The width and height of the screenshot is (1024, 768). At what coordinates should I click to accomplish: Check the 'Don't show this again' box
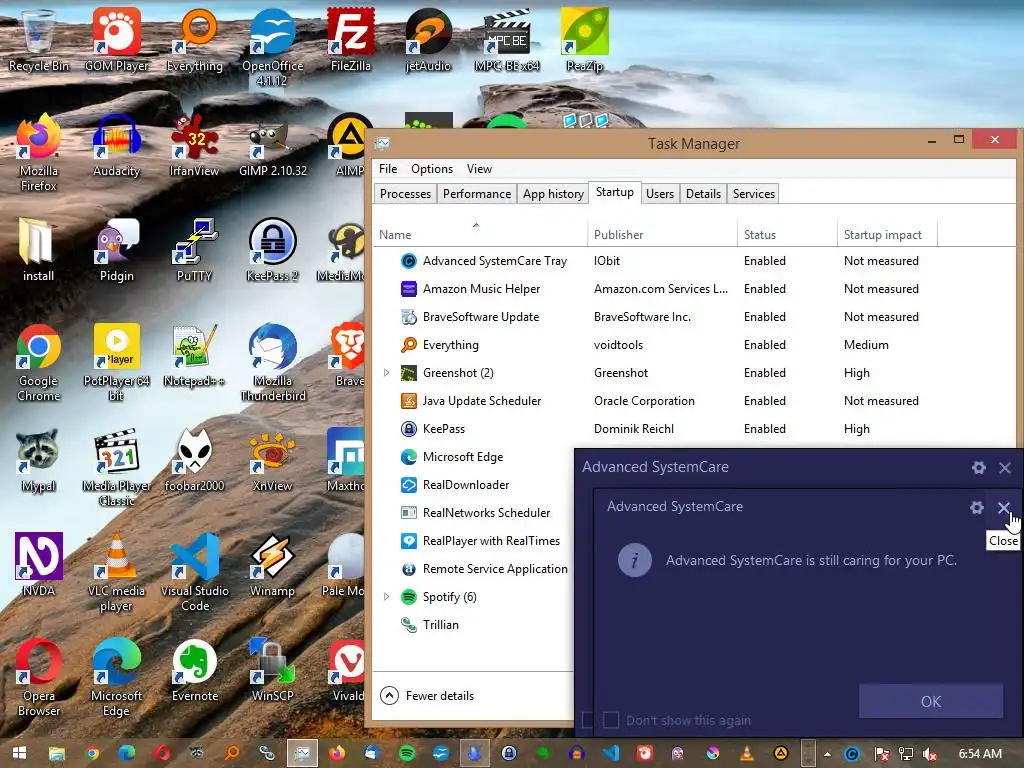[x=611, y=720]
